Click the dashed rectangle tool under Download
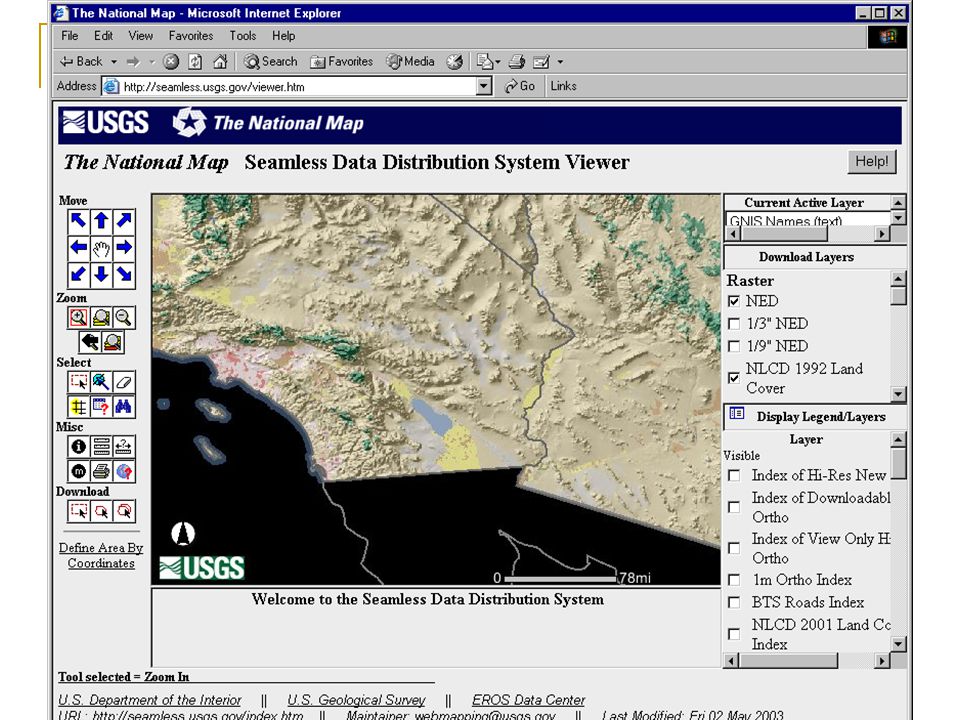960x720 pixels. pyautogui.click(x=78, y=511)
